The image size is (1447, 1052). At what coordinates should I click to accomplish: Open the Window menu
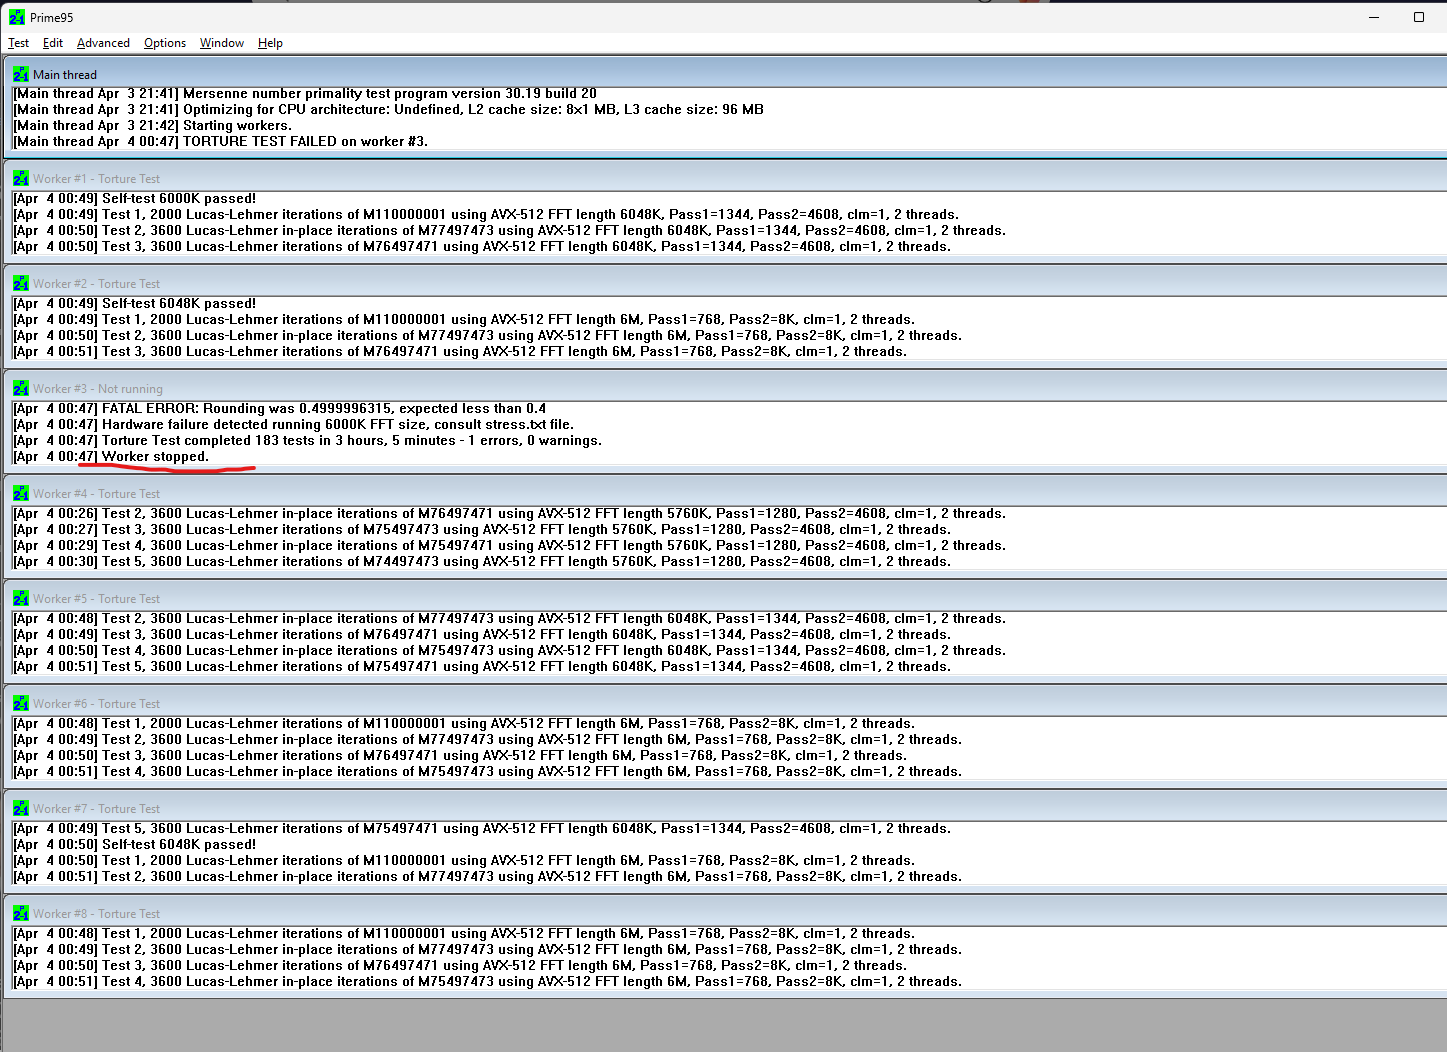pos(222,43)
